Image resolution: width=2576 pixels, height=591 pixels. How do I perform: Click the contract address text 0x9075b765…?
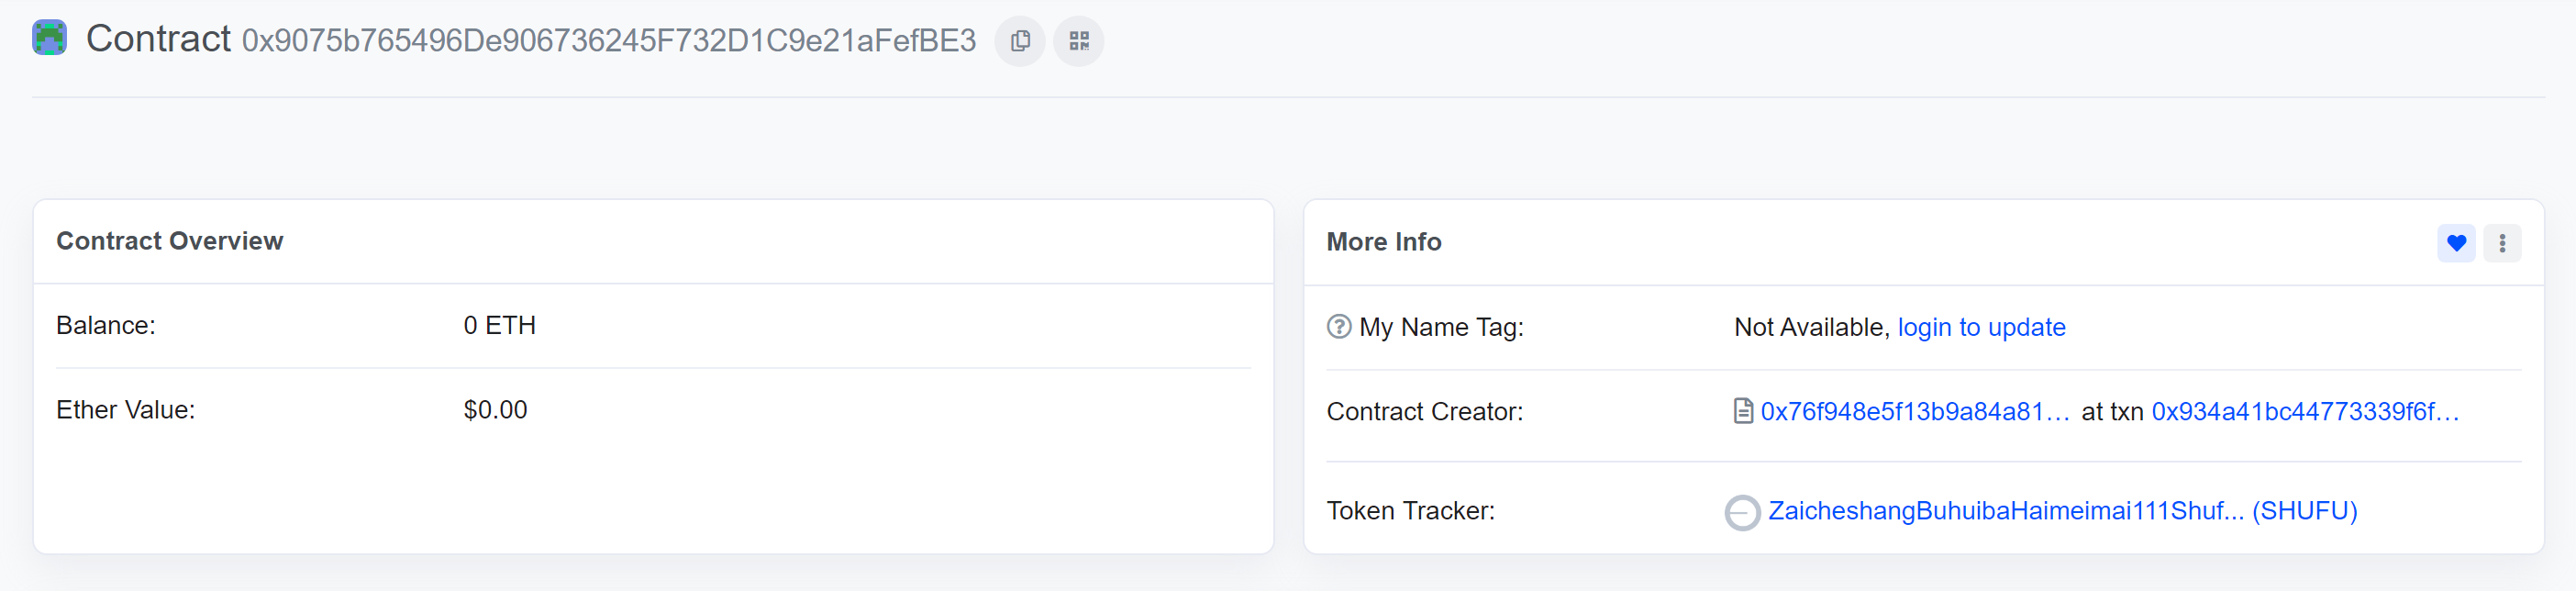click(x=608, y=41)
